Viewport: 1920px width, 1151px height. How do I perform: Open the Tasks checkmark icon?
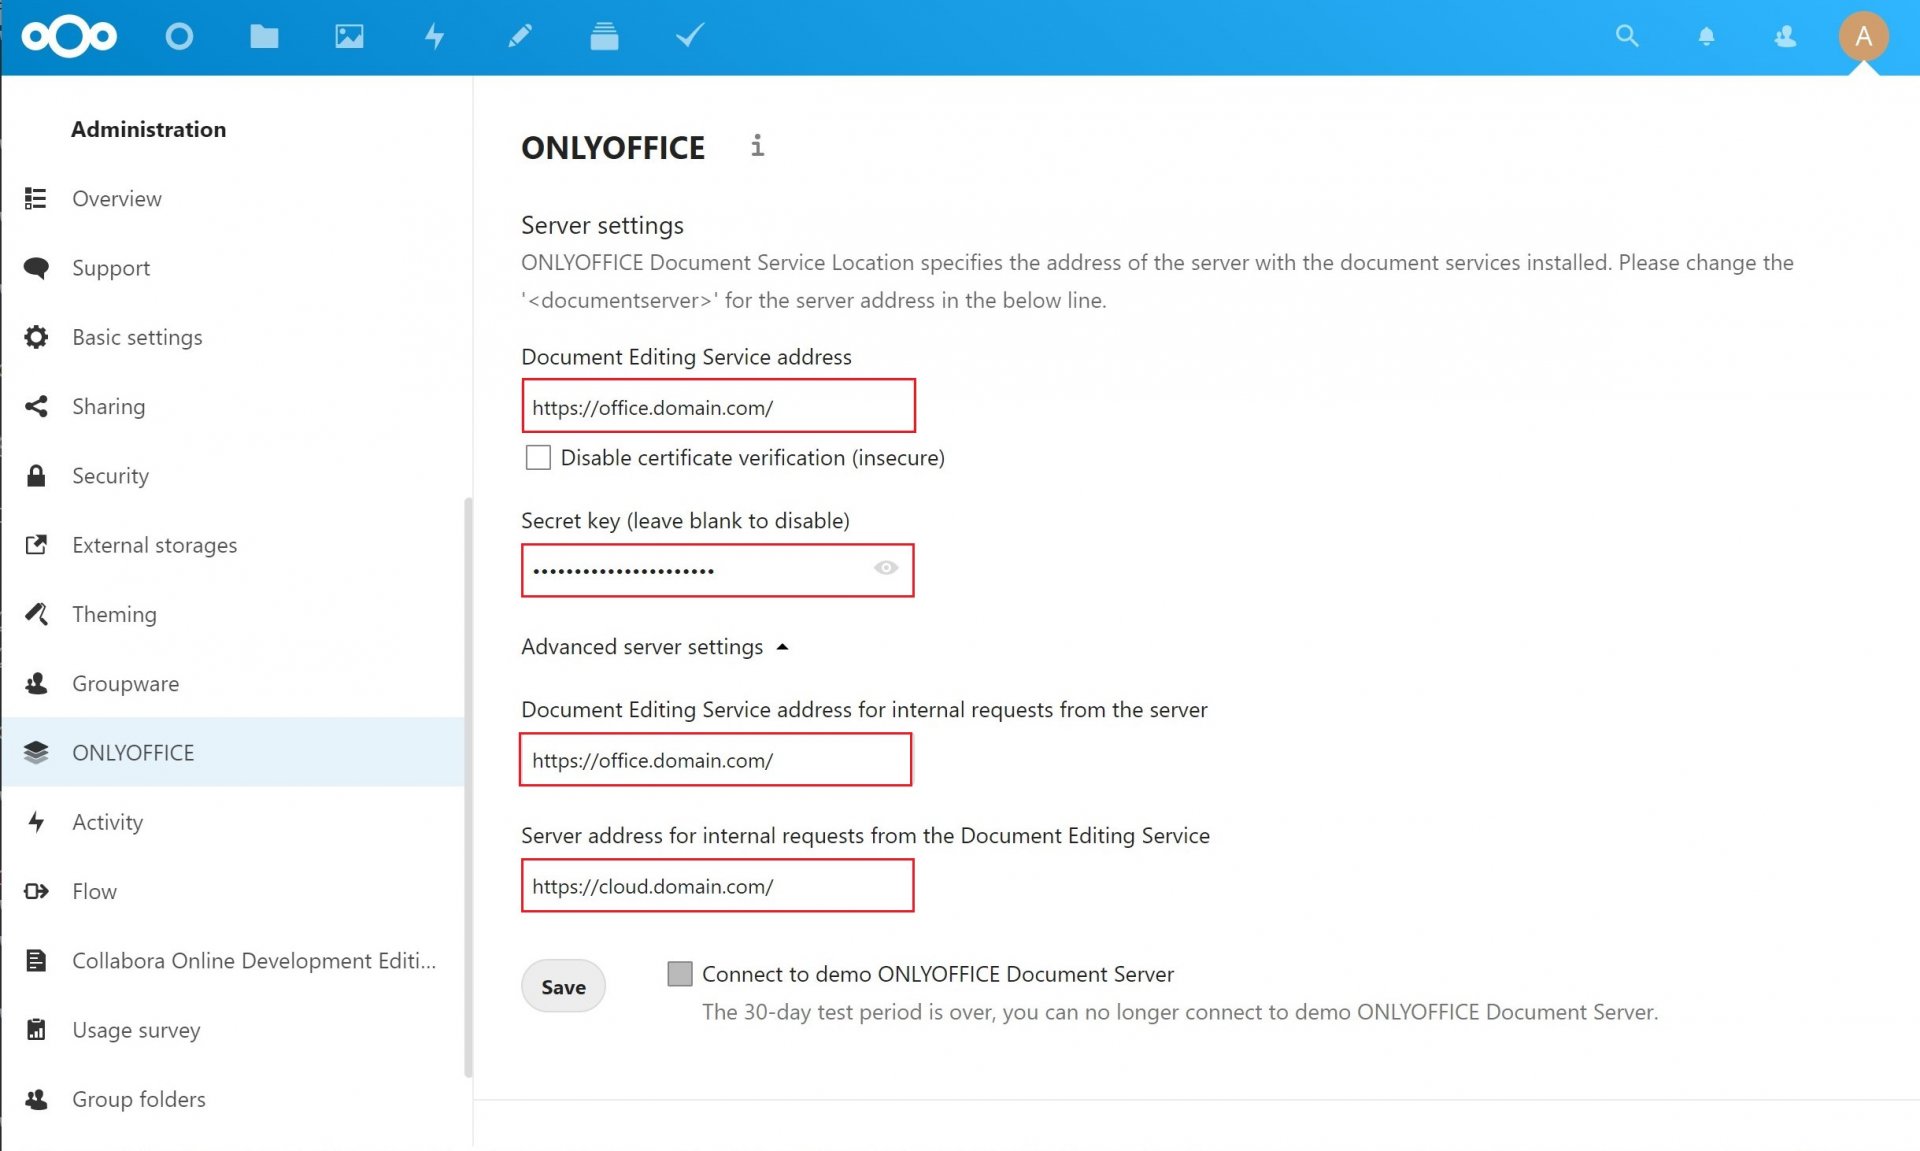click(x=690, y=37)
